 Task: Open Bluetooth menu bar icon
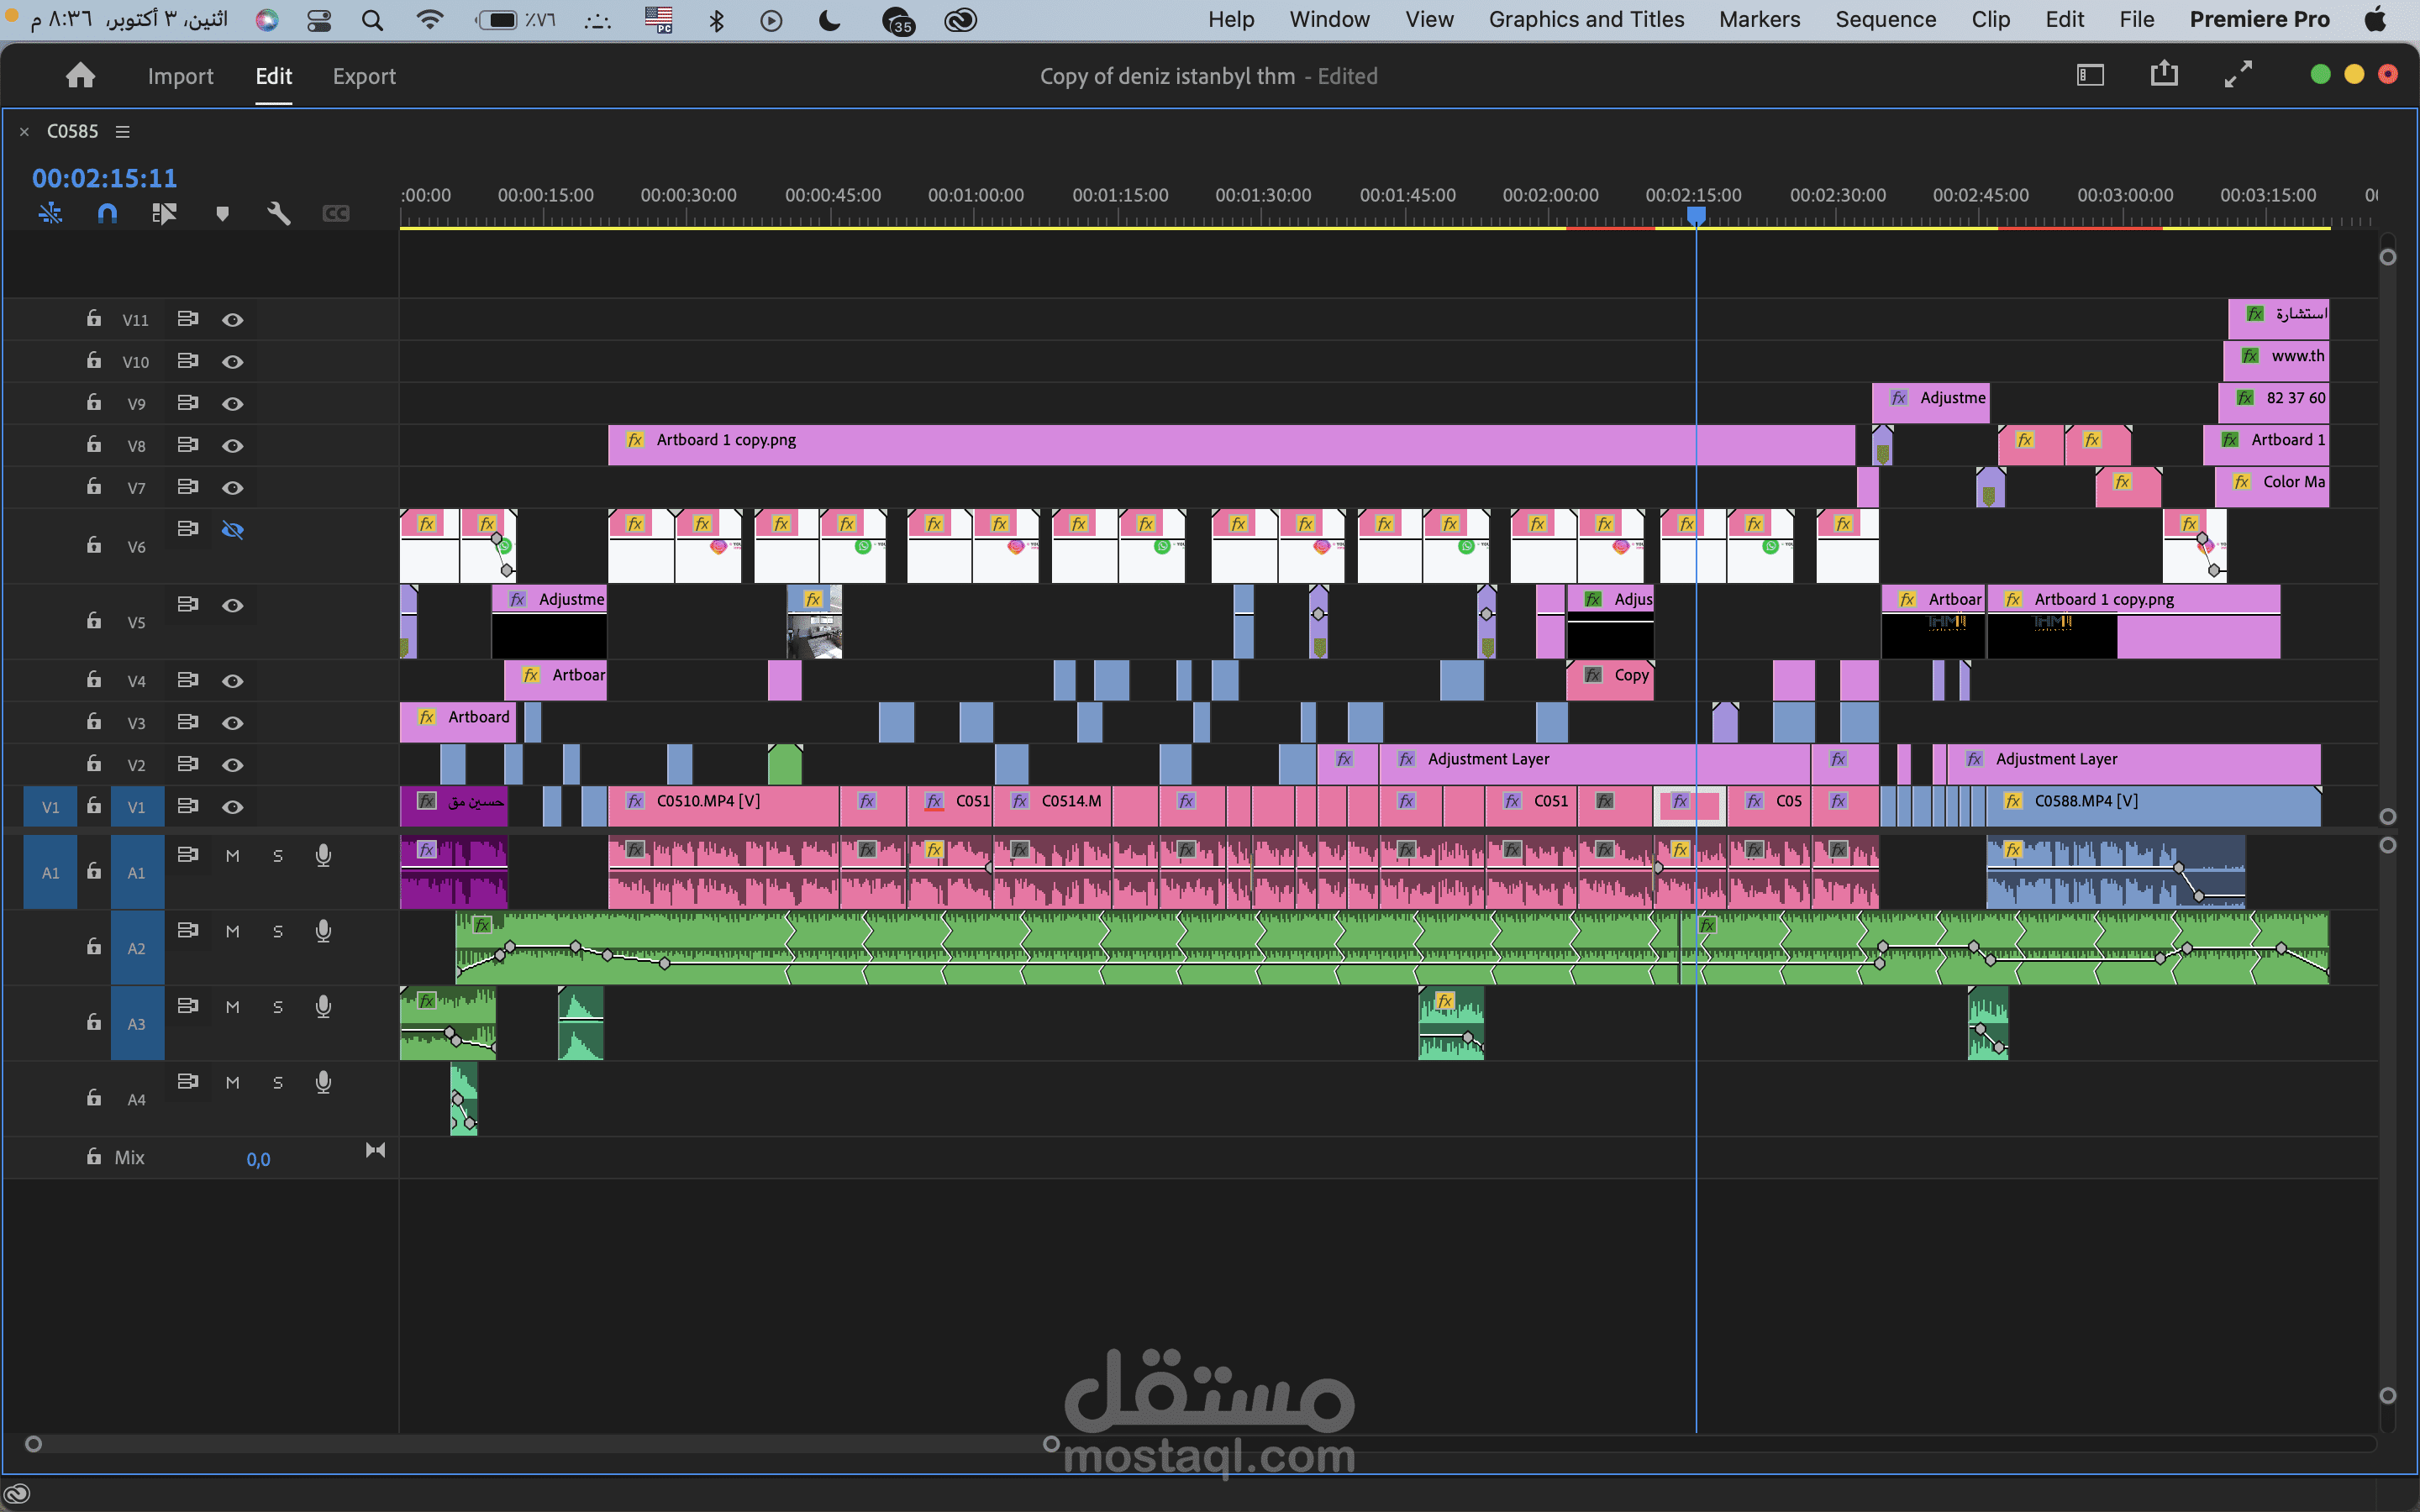[716, 20]
